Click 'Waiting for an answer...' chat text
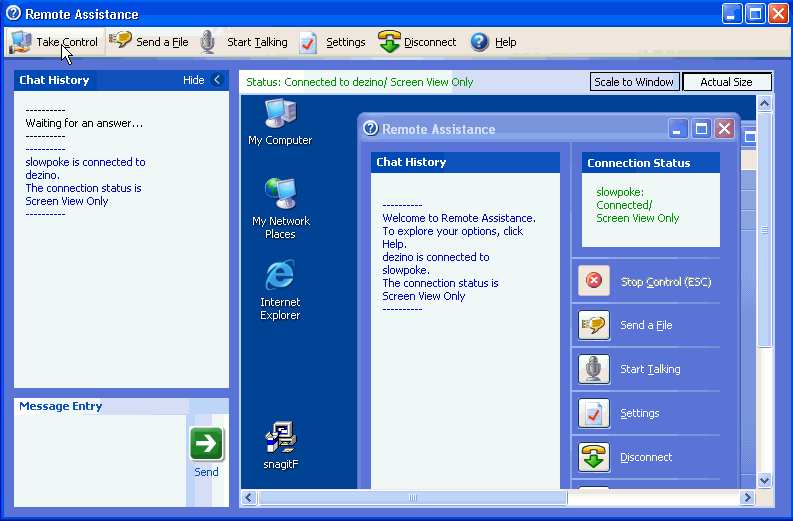793x521 pixels. [x=84, y=123]
